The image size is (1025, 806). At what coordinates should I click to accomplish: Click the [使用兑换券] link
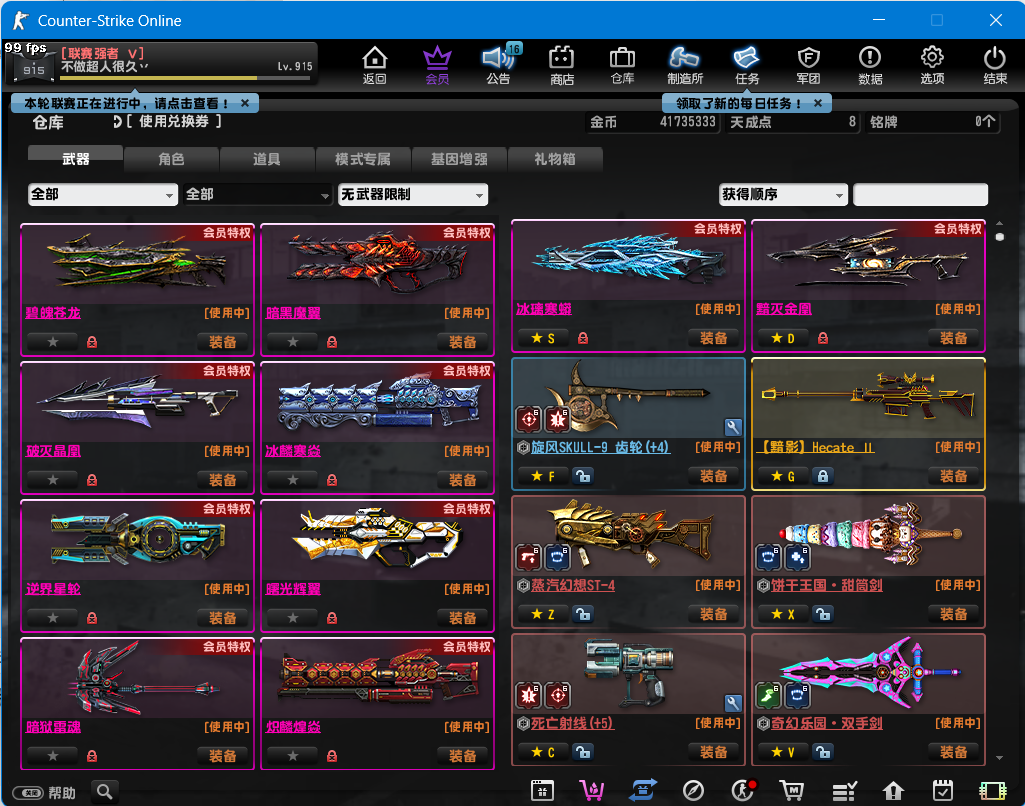coord(173,122)
